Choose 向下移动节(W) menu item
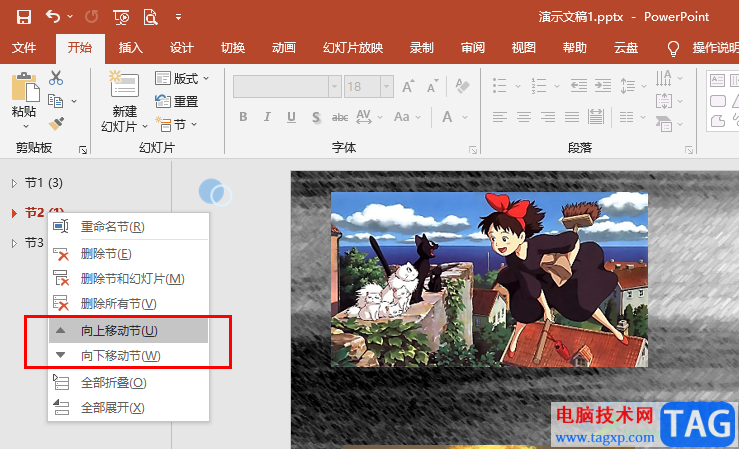Image resolution: width=739 pixels, height=449 pixels. pos(129,356)
